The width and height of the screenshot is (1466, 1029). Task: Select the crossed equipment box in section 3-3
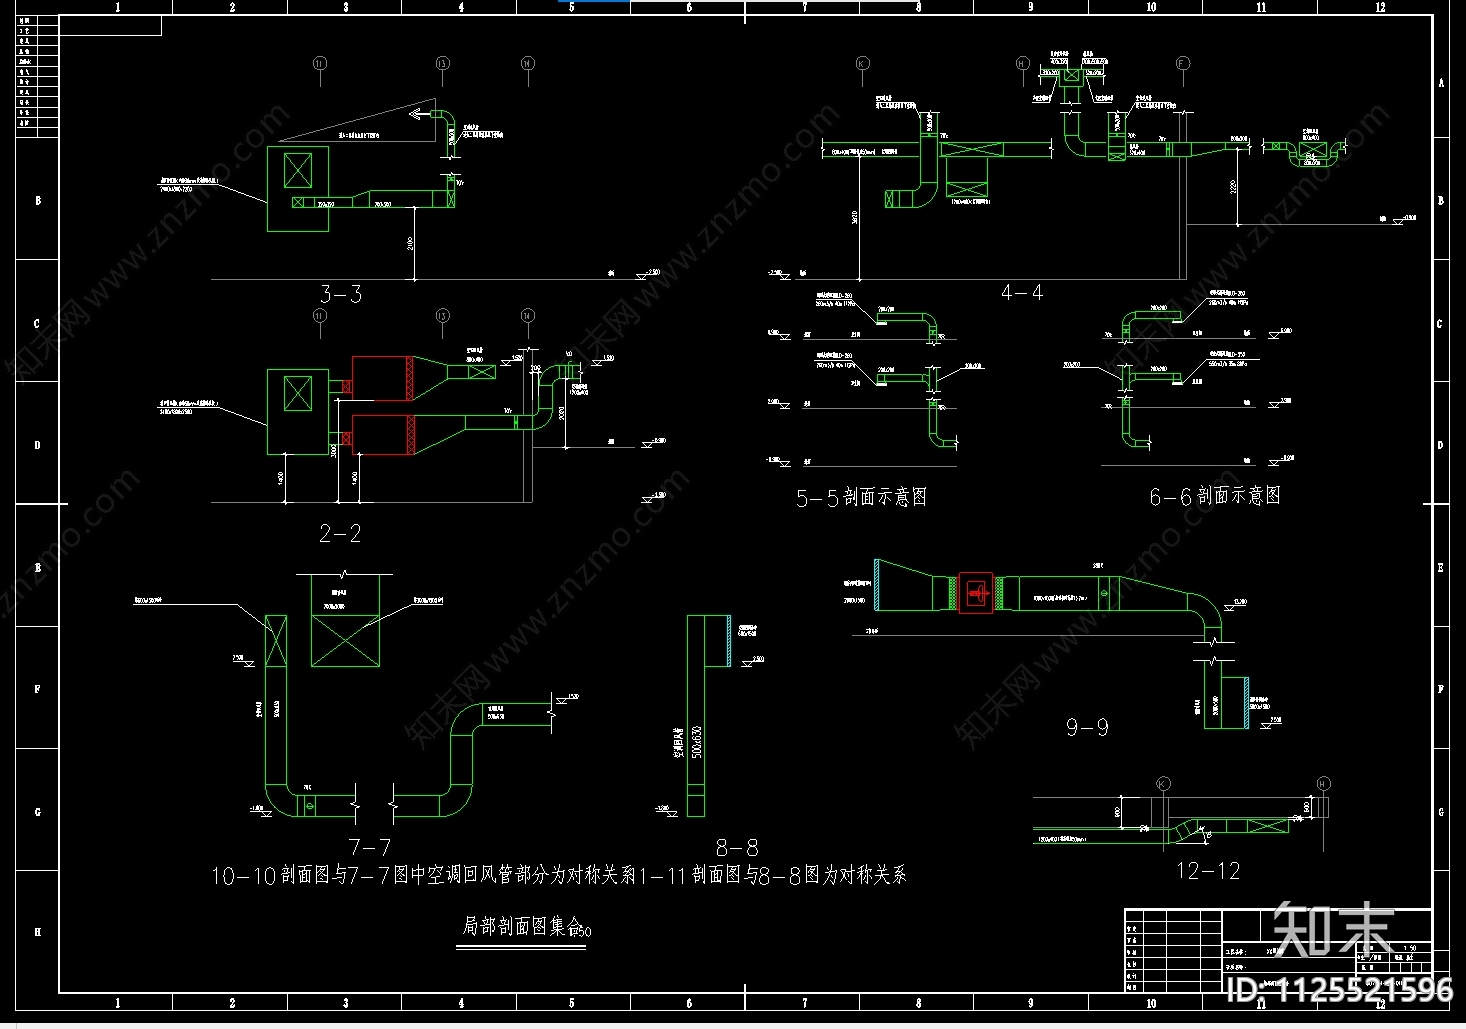[x=298, y=170]
